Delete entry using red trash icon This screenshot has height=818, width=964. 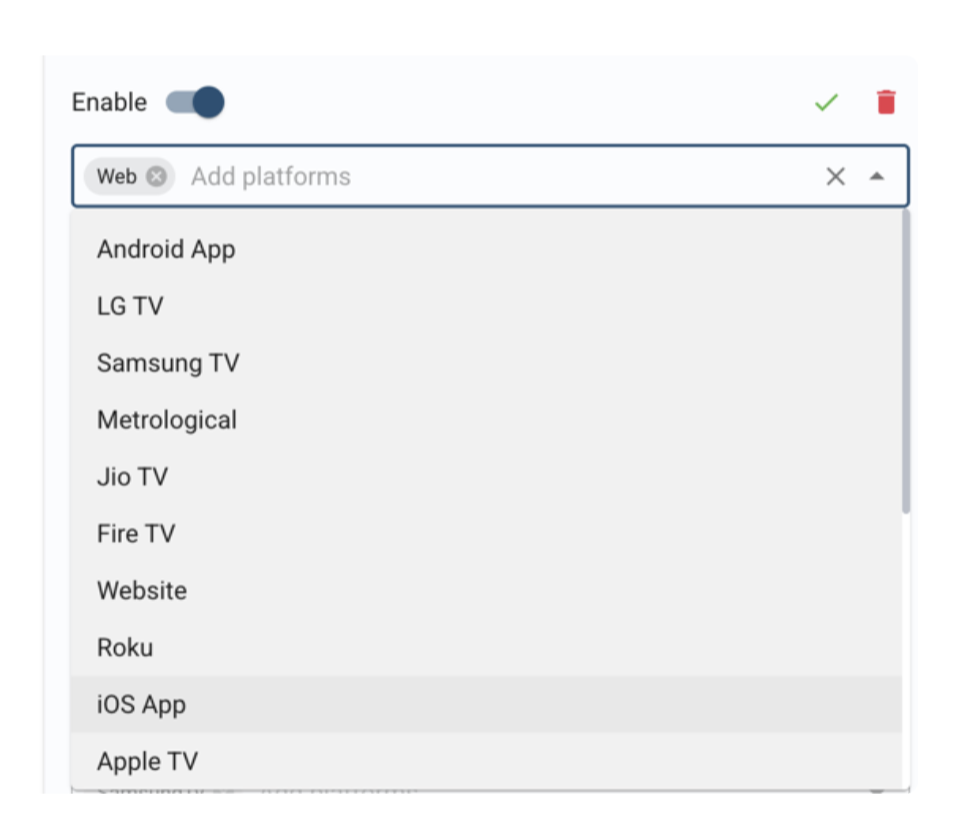(886, 102)
